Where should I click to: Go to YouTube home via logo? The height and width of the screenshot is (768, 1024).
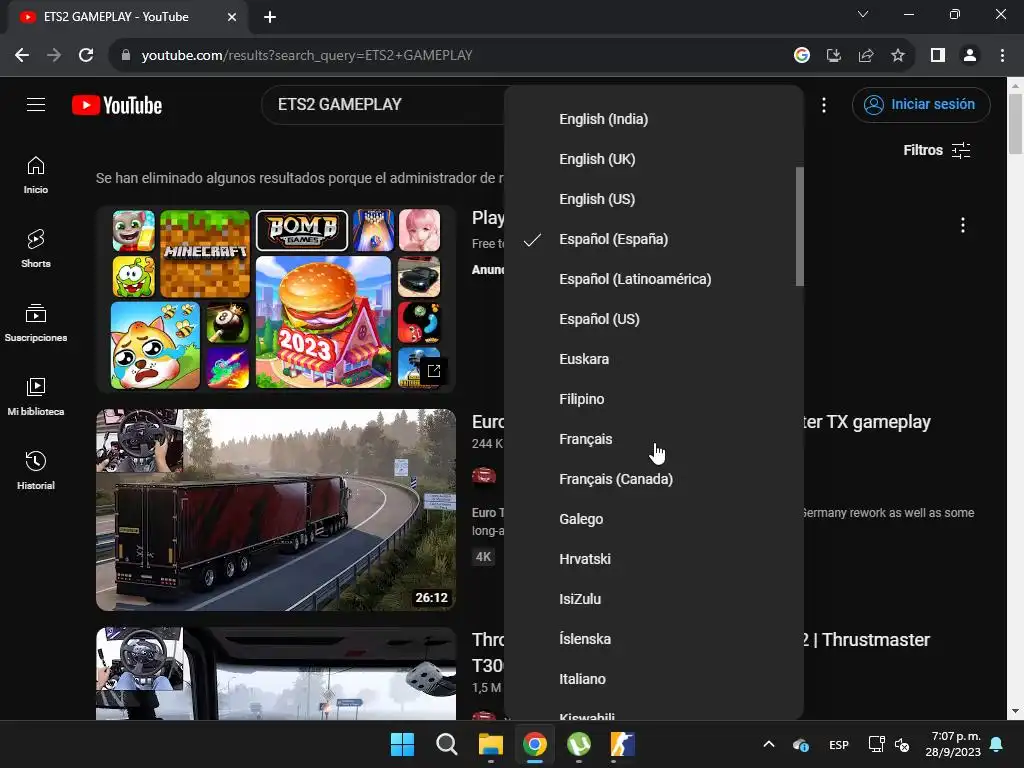117,105
